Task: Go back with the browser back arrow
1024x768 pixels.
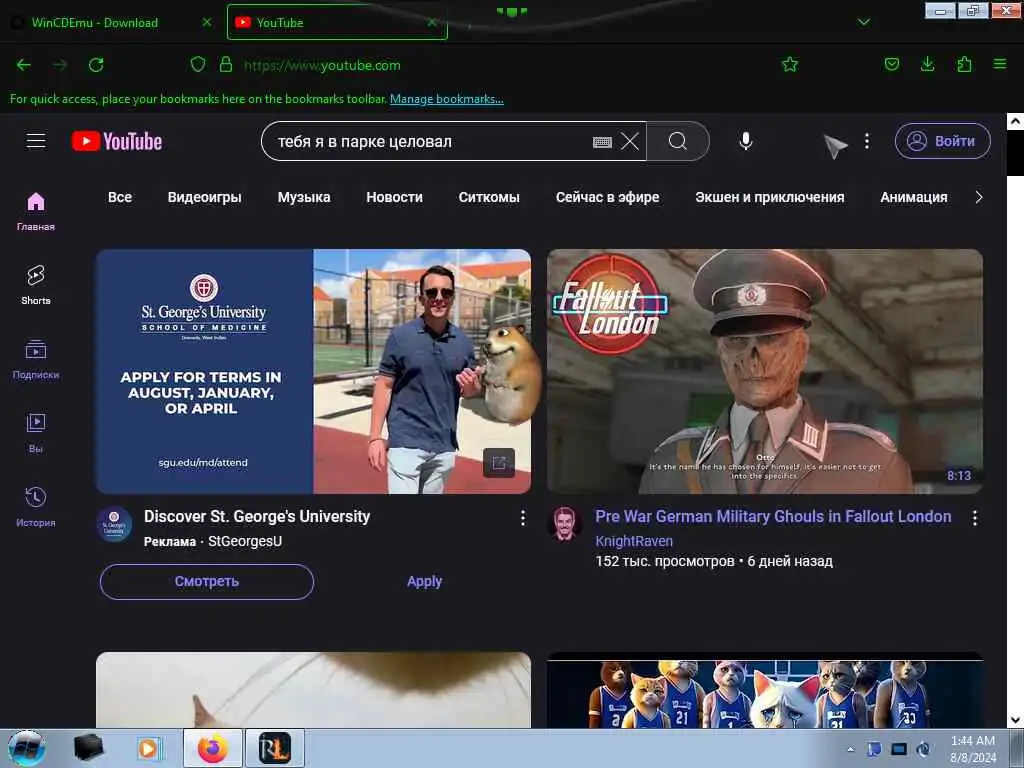Action: pyautogui.click(x=24, y=65)
